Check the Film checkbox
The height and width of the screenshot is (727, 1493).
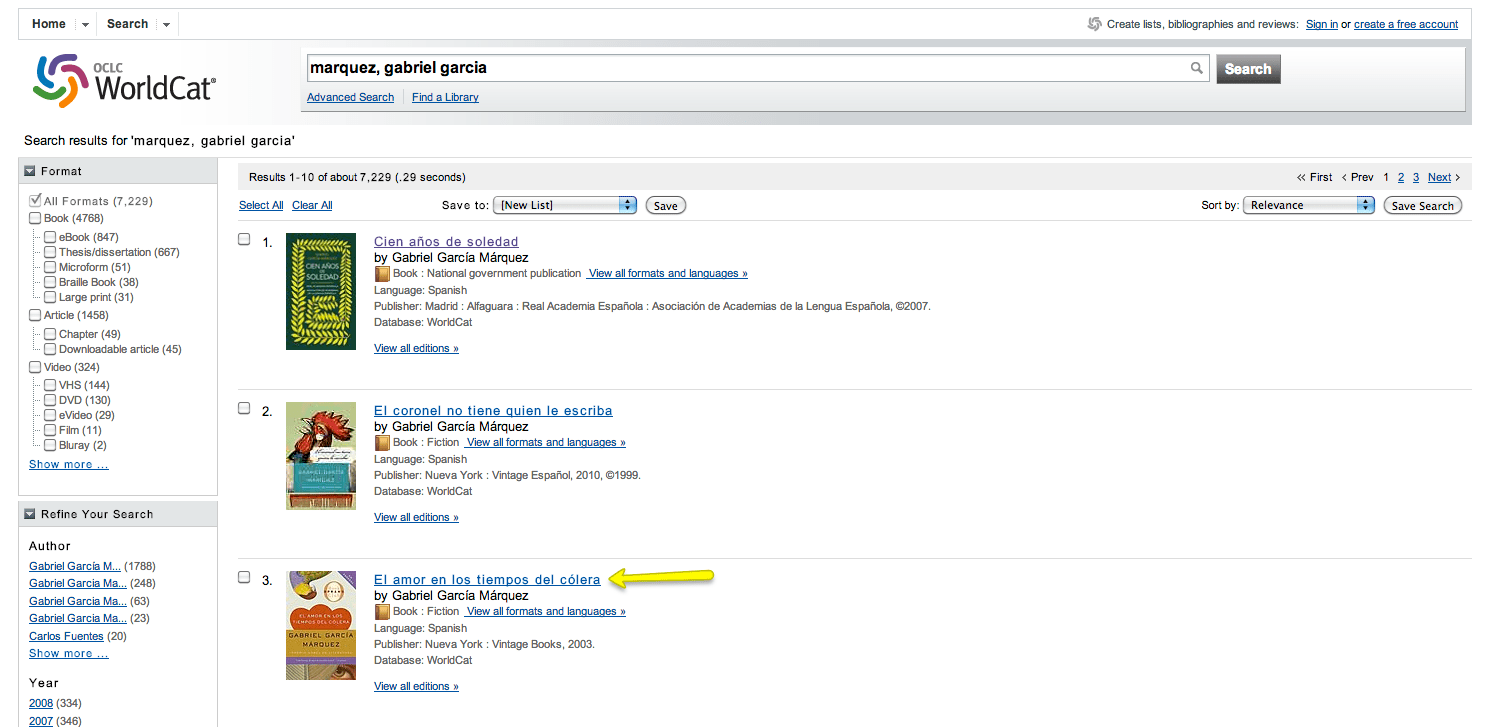[50, 430]
